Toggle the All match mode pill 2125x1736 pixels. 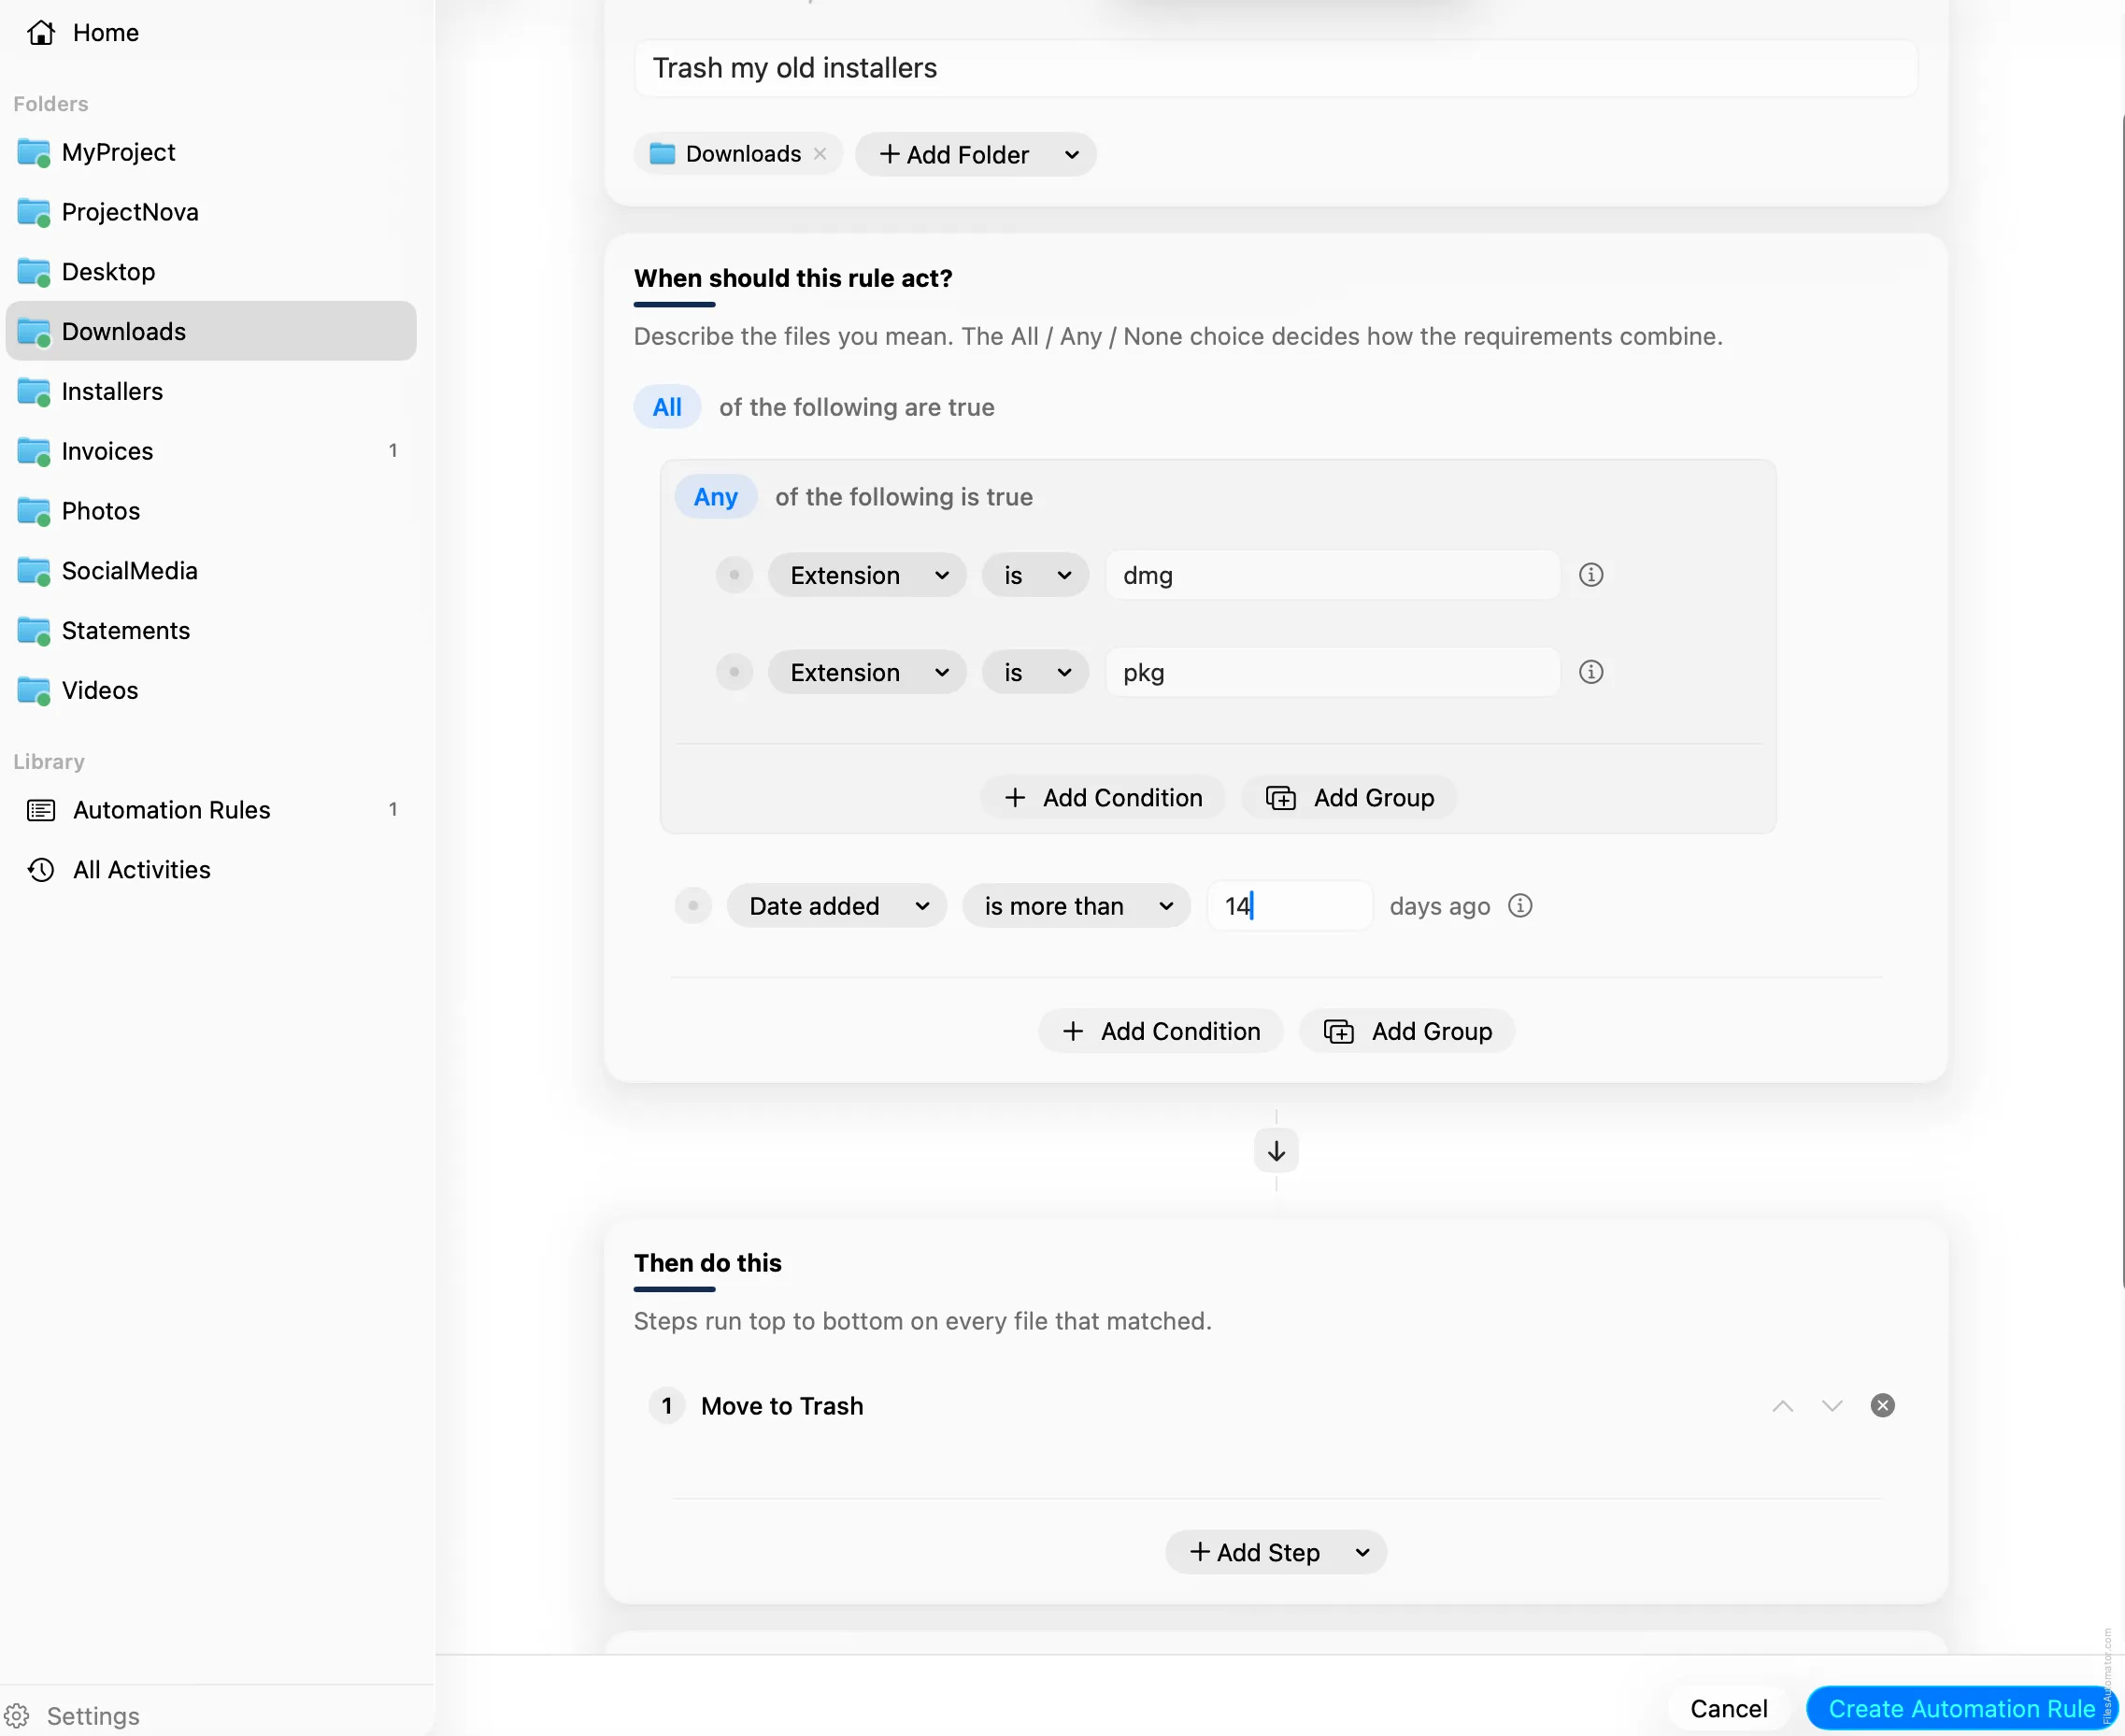(667, 407)
